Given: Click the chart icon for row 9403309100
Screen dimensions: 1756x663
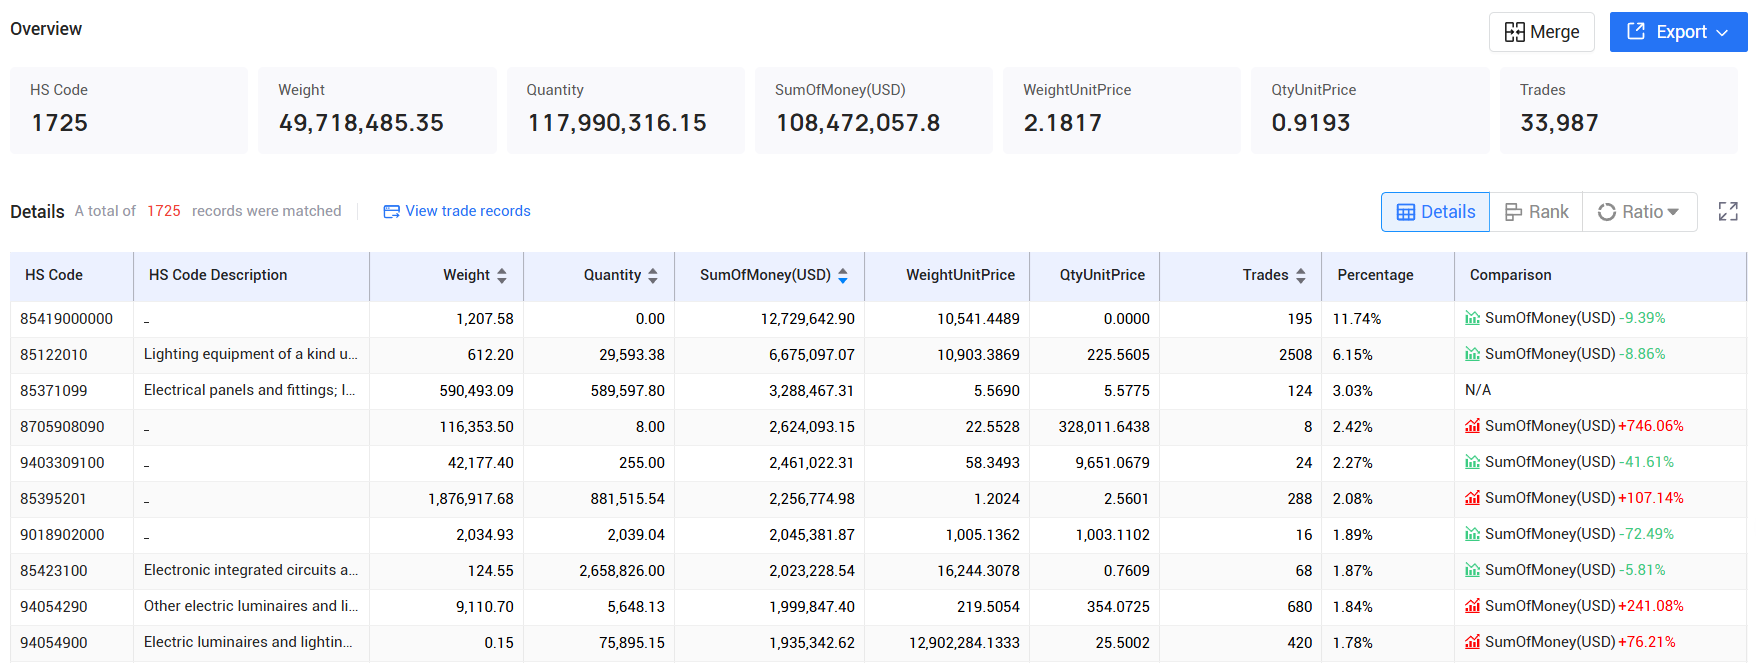Looking at the screenshot, I should point(1472,463).
